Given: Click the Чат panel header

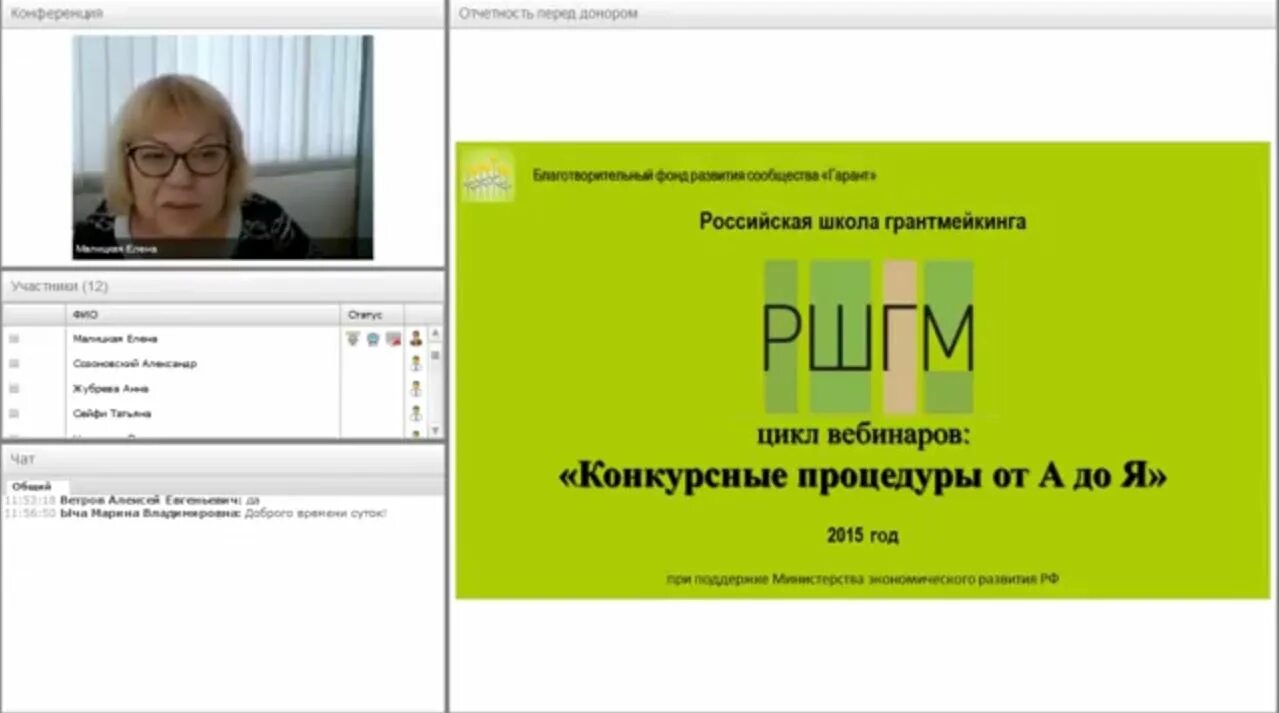Looking at the screenshot, I should [222, 459].
